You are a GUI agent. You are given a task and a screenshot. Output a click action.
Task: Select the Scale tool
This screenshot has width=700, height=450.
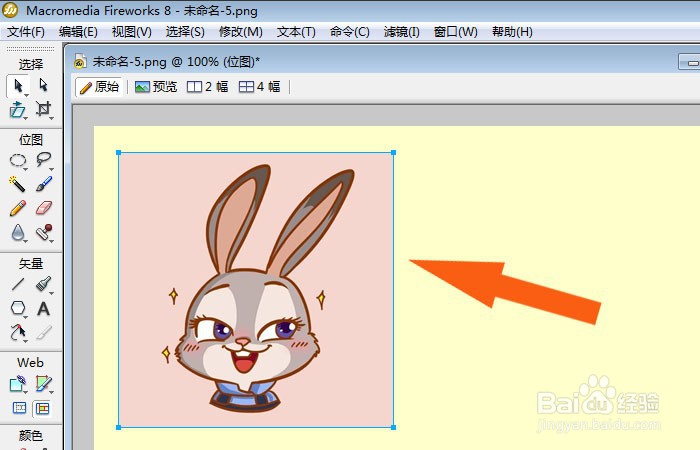coord(18,109)
